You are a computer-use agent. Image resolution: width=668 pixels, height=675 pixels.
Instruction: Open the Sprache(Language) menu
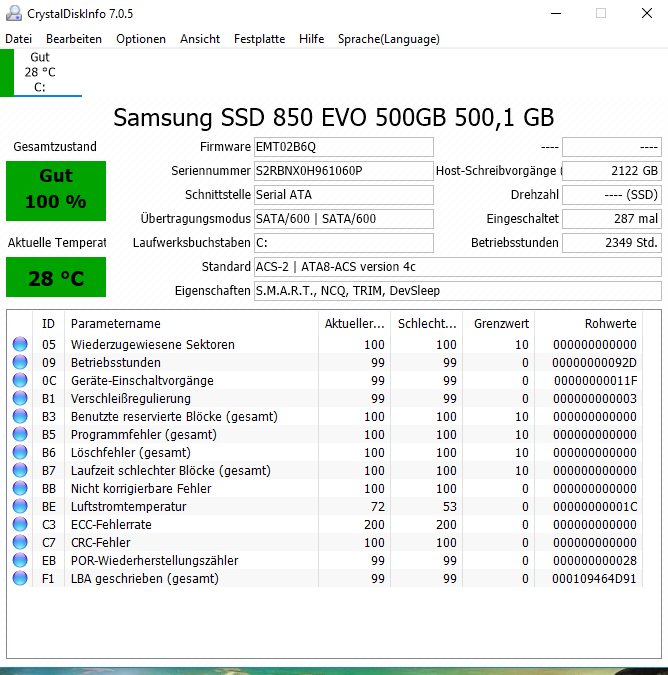point(389,39)
